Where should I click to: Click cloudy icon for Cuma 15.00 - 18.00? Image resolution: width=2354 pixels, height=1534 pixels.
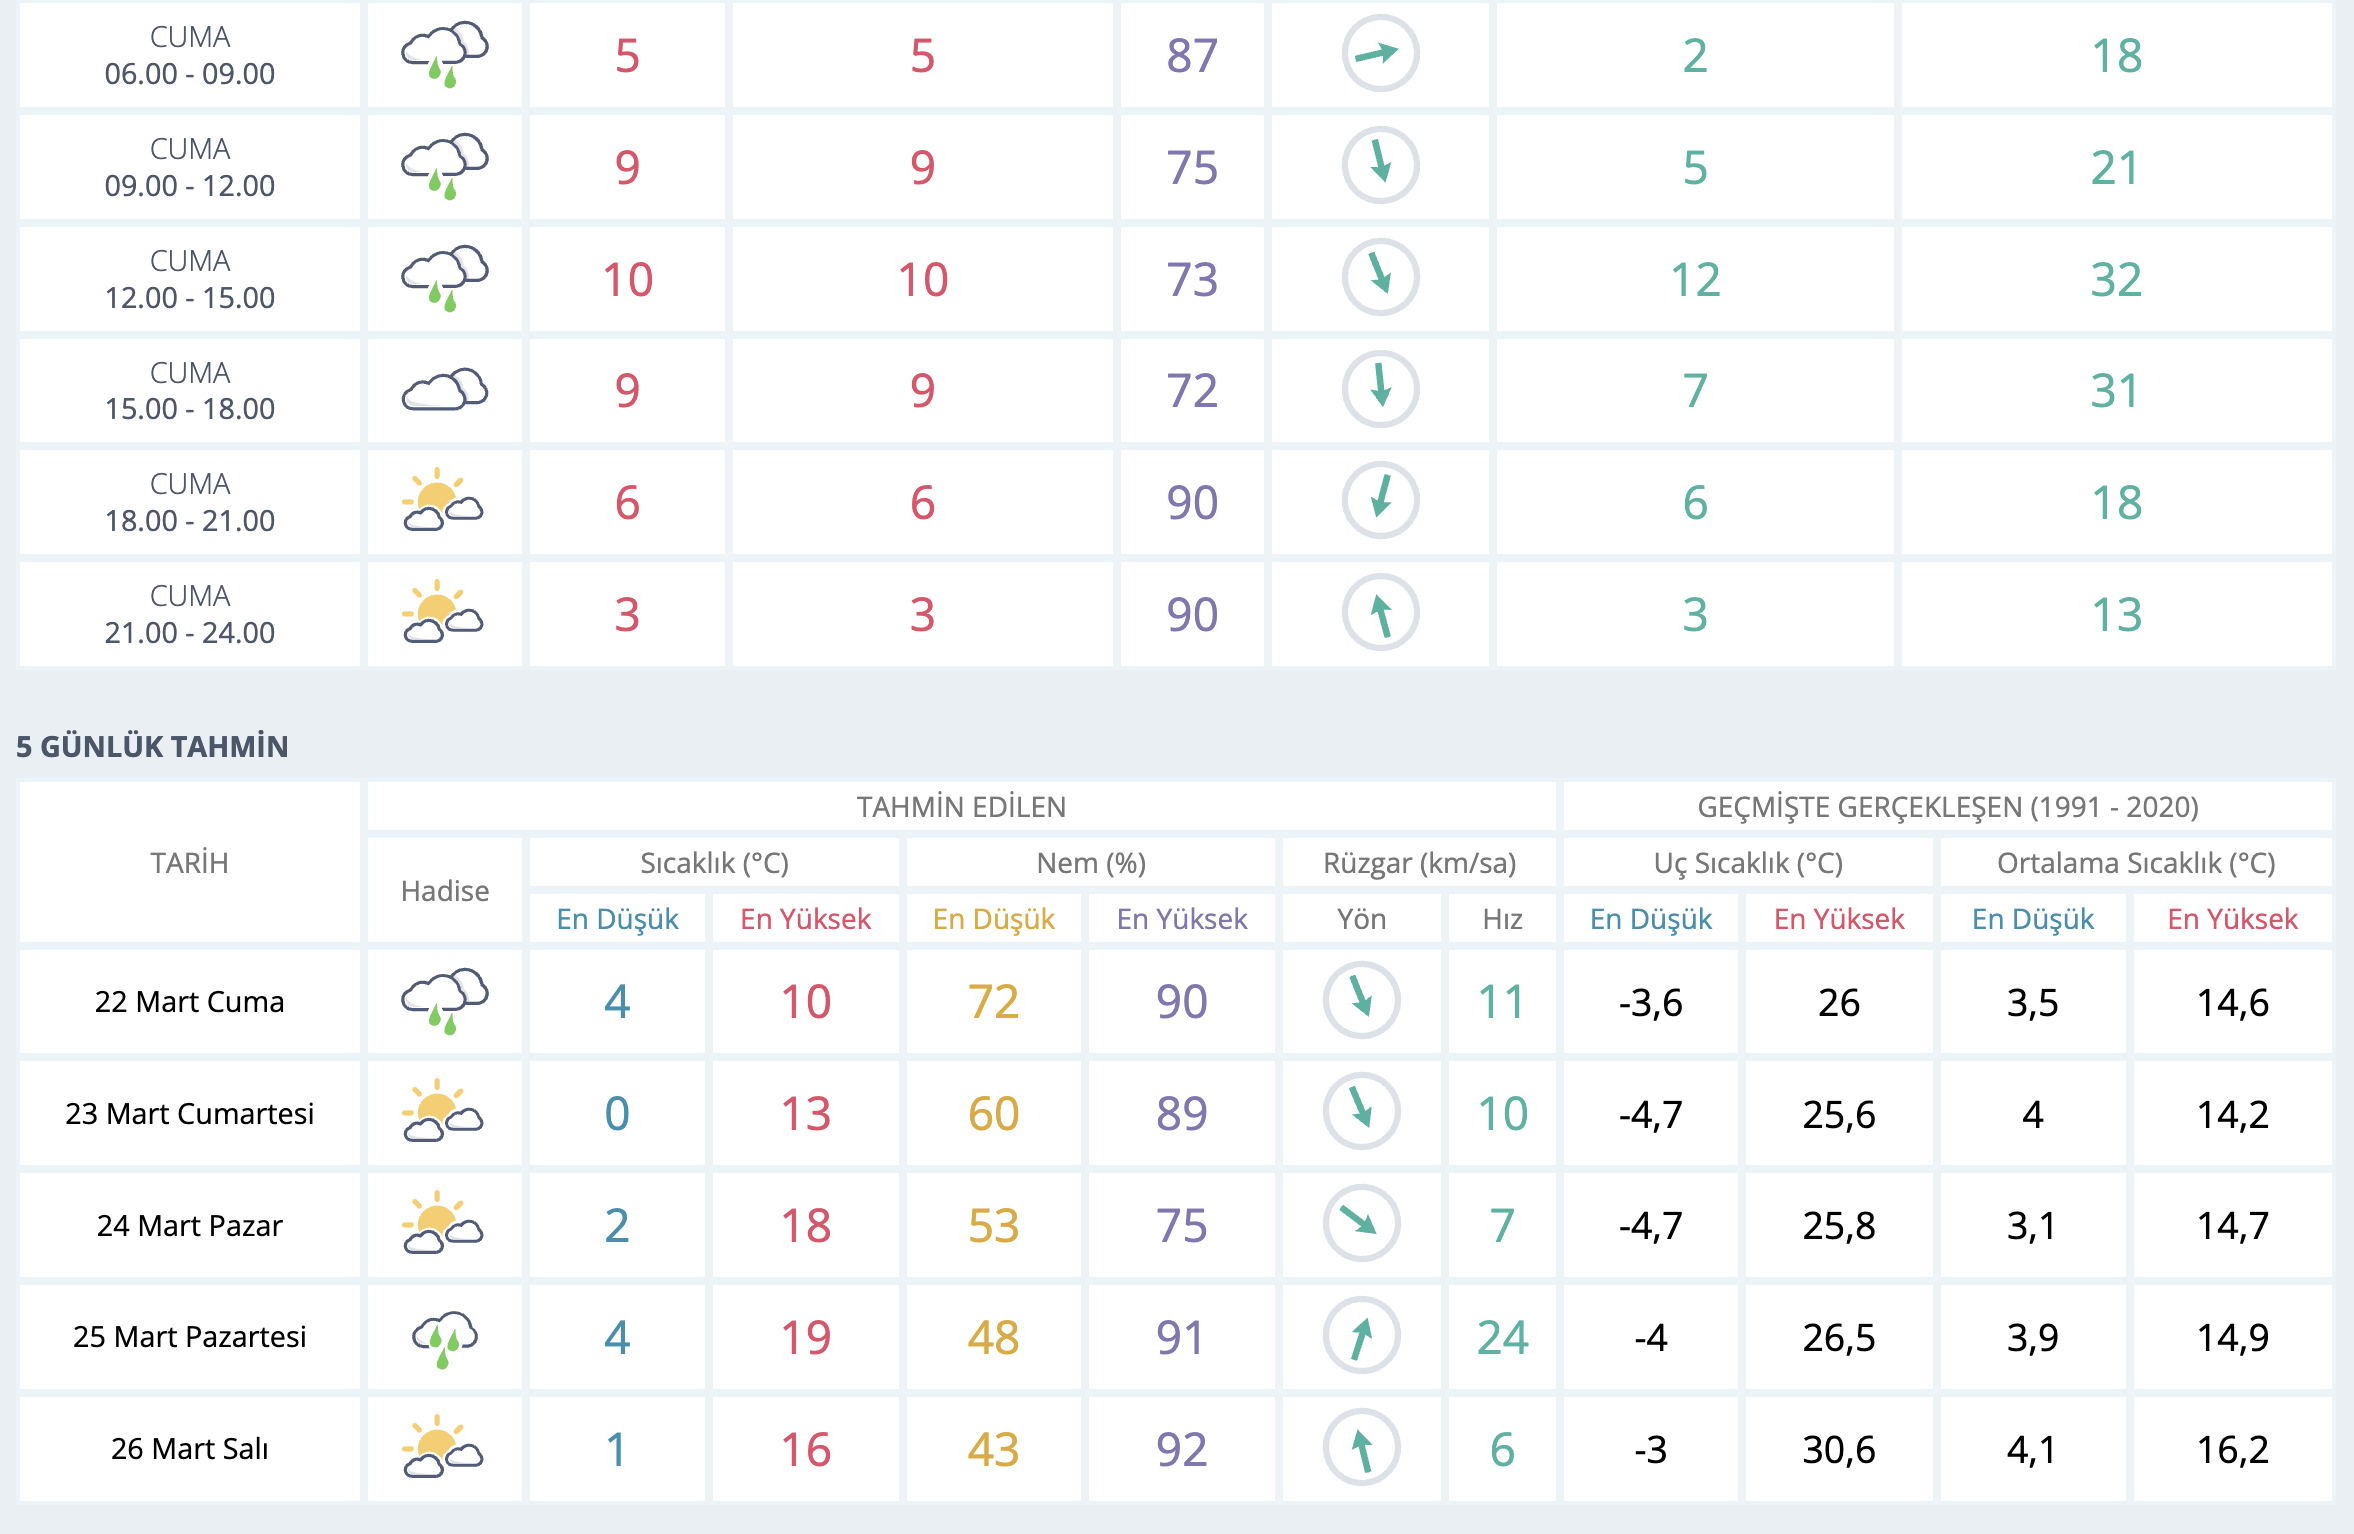pos(444,390)
